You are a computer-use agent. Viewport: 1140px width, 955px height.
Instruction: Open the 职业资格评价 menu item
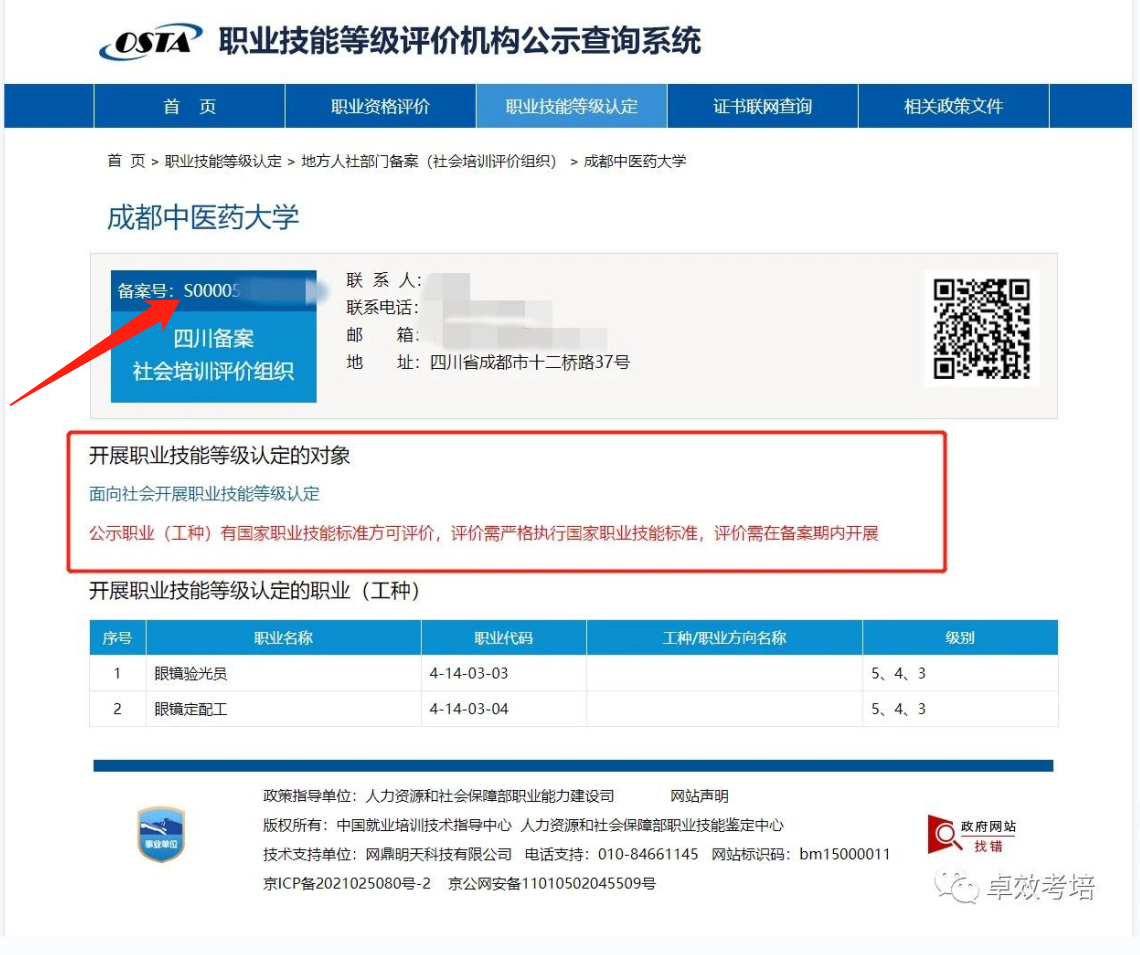380,107
